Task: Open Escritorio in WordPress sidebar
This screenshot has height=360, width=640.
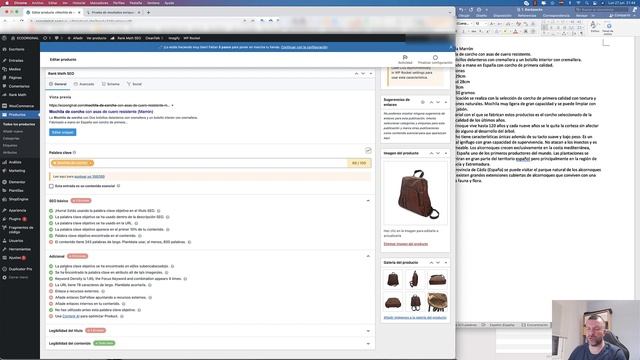Action: point(16,49)
